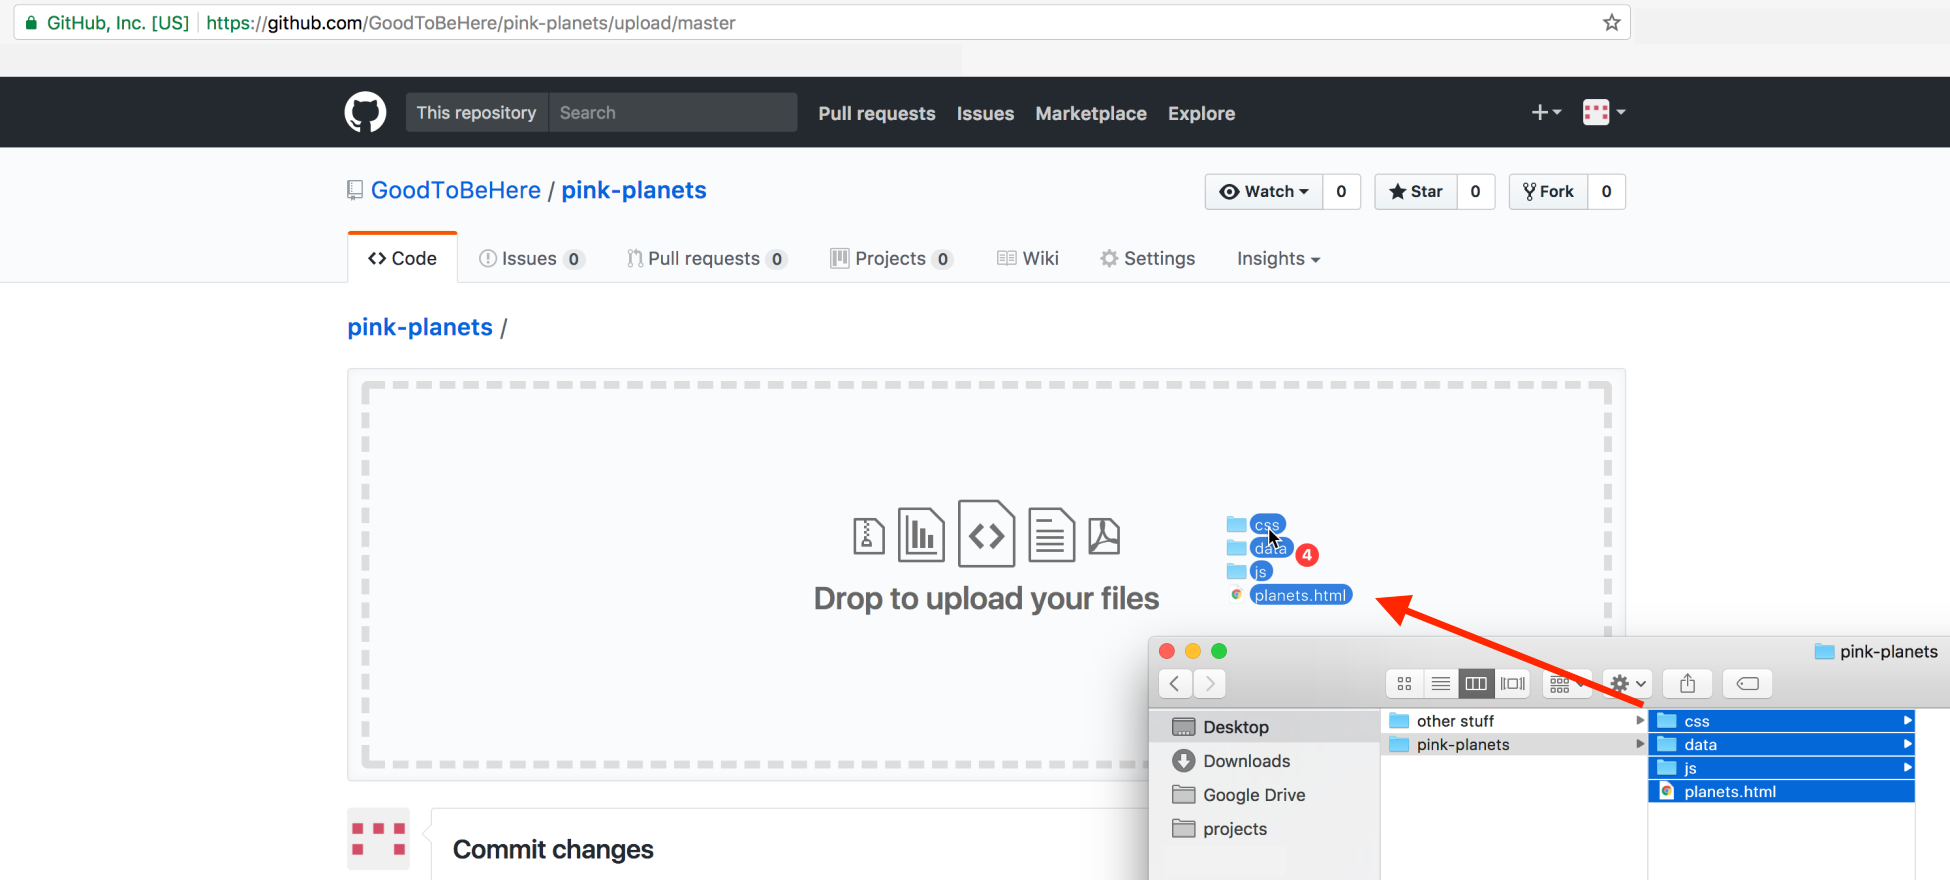Viewport: 1950px width, 880px height.
Task: Click the forks count next to Fork
Action: click(1606, 191)
